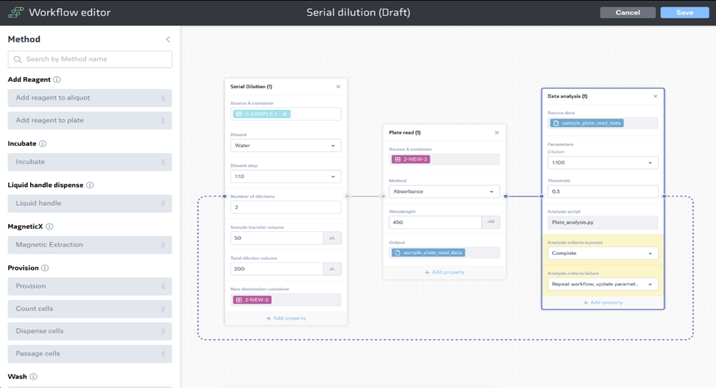The width and height of the screenshot is (716, 388).
Task: Click the search magnifier icon
Action: 18,59
